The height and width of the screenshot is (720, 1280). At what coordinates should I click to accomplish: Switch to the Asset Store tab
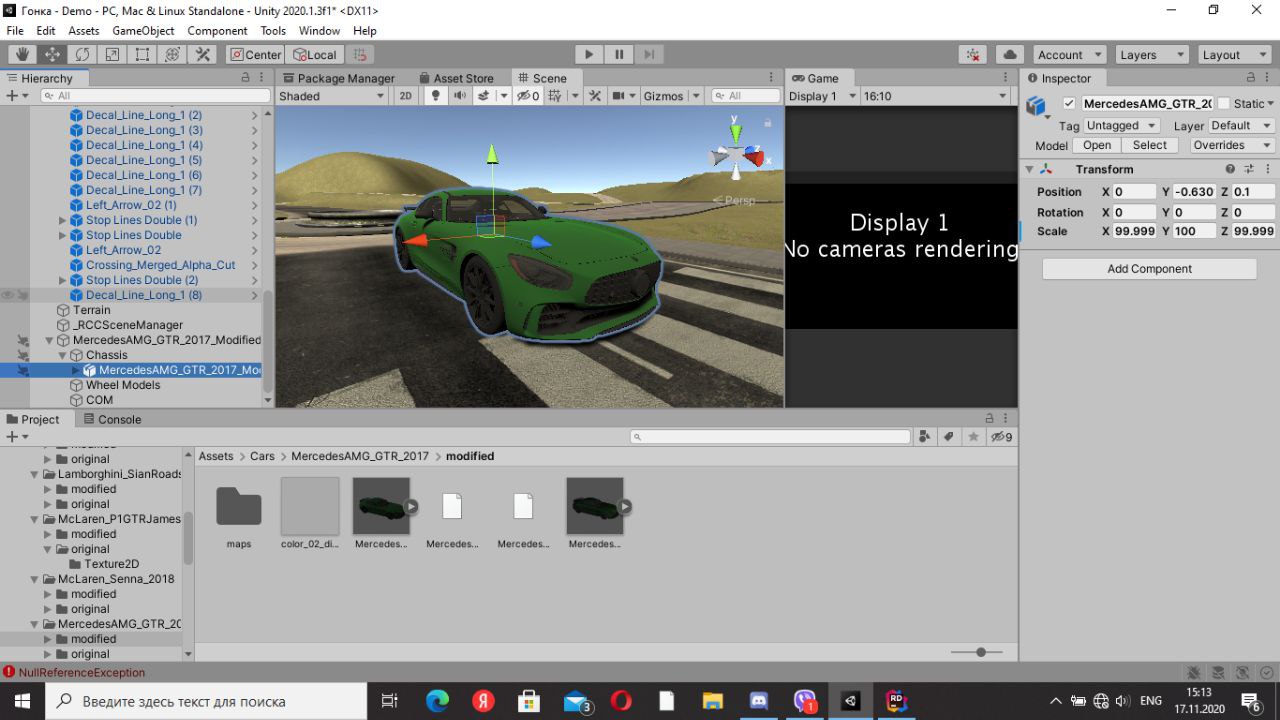(455, 78)
